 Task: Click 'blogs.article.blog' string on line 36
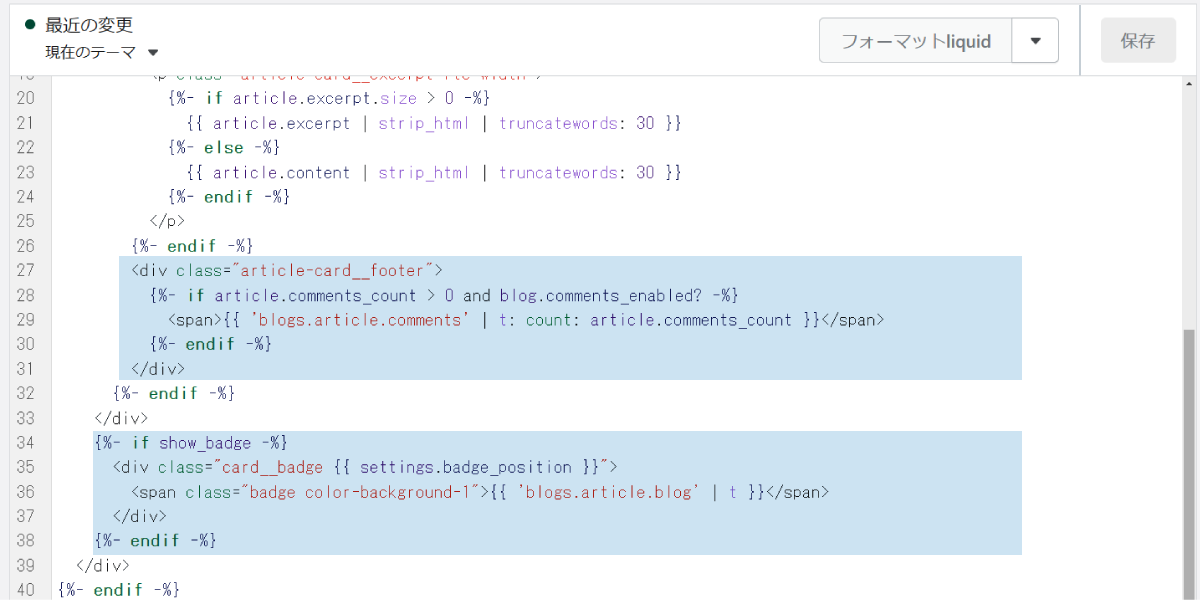pyautogui.click(x=609, y=492)
